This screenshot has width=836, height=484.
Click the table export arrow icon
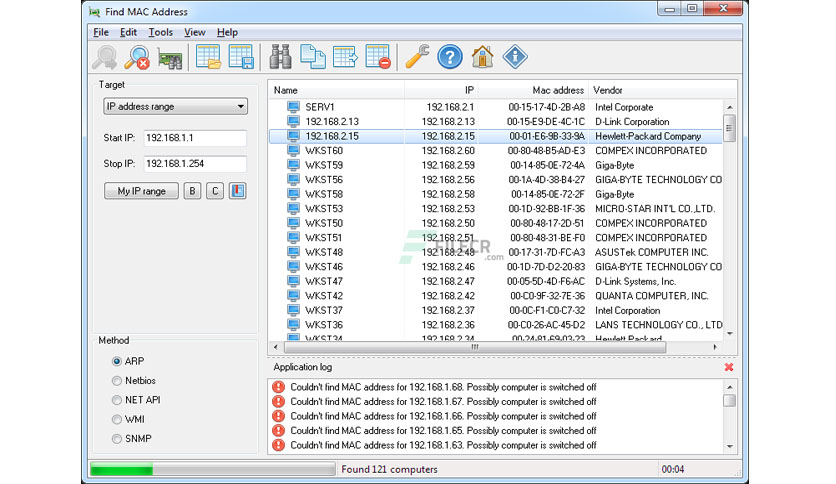345,57
